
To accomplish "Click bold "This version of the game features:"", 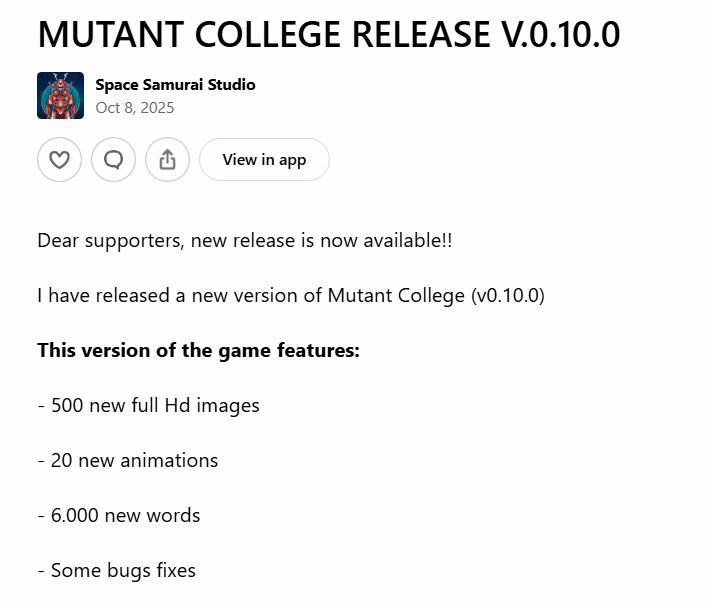I will (198, 351).
